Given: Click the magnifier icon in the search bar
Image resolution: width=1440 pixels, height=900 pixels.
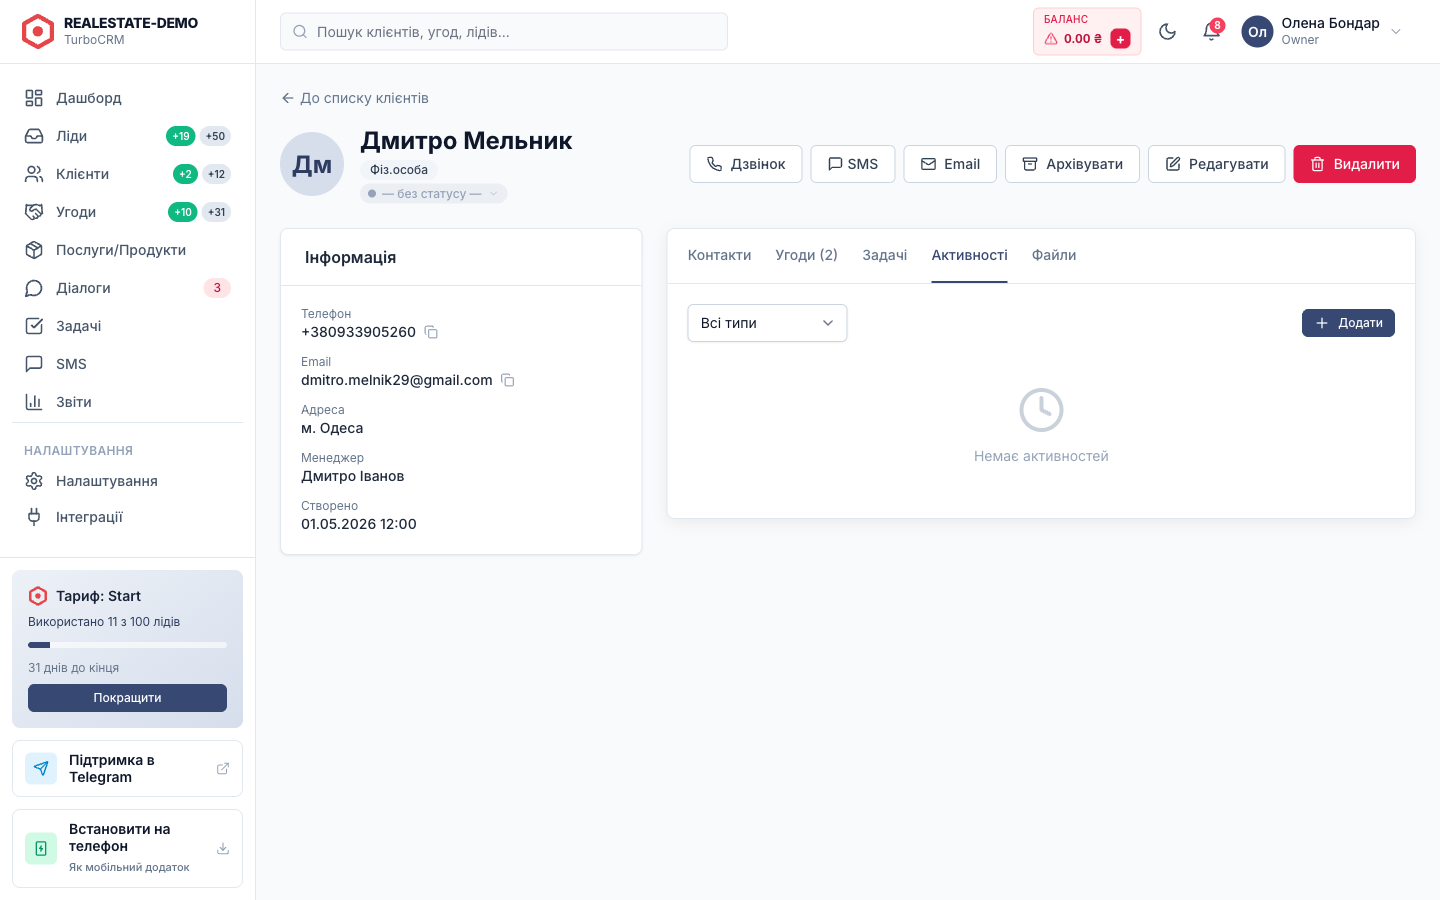Looking at the screenshot, I should (300, 32).
